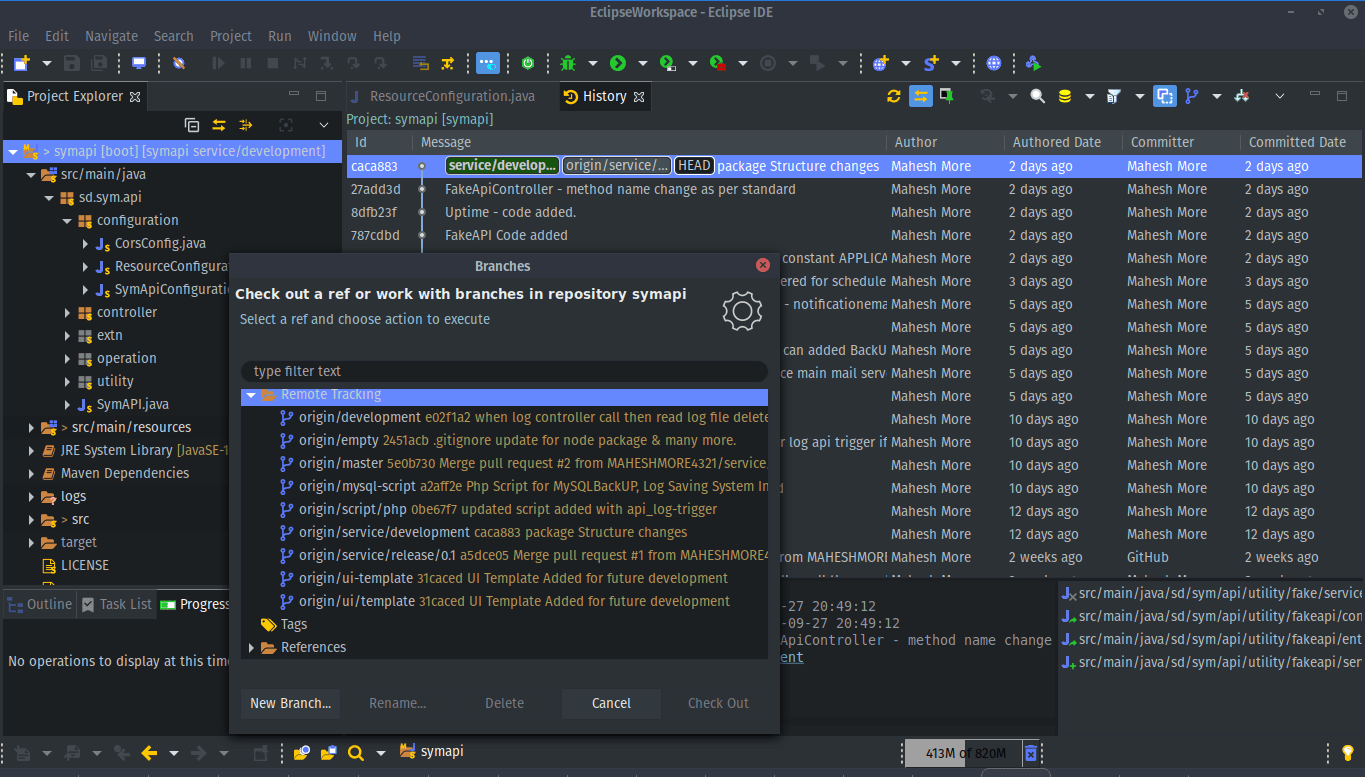Open the Navigate menu
The height and width of the screenshot is (777, 1365).
coord(111,35)
